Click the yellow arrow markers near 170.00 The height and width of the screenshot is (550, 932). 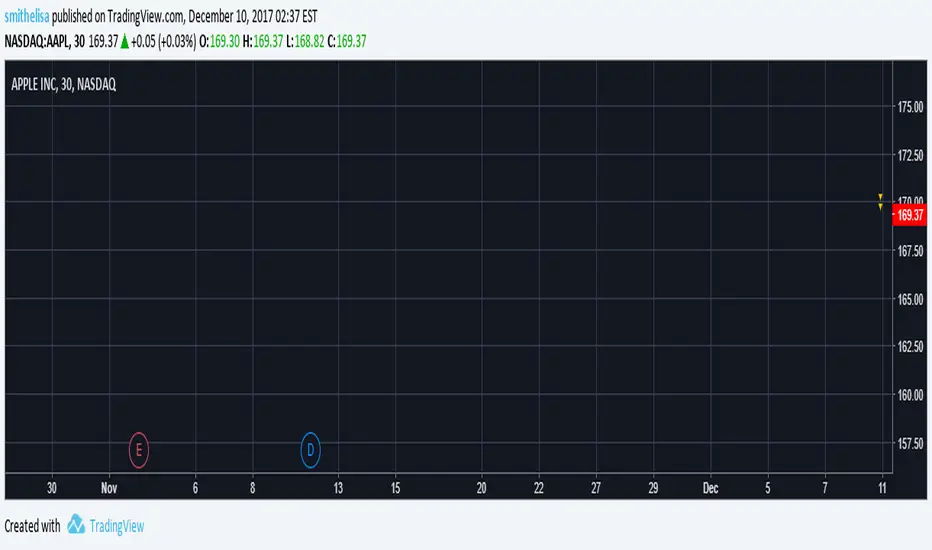point(880,202)
